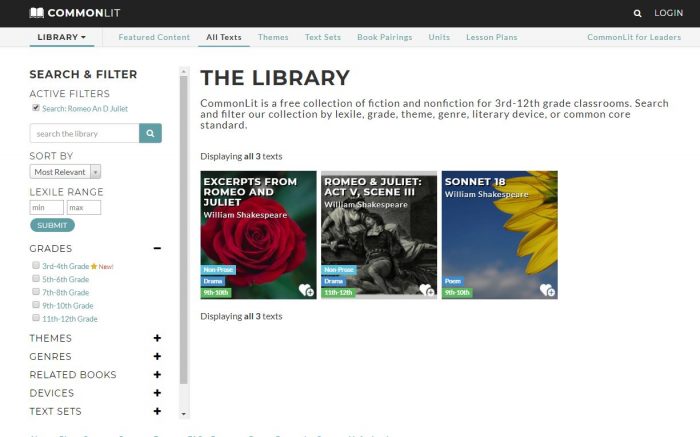This screenshot has width=700, height=437.
Task: Expand the Related Books section
Action: (x=157, y=375)
